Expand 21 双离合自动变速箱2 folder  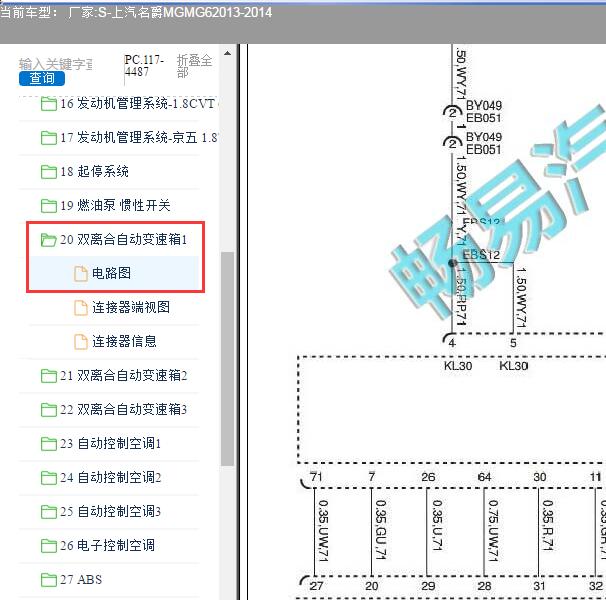pos(124,376)
